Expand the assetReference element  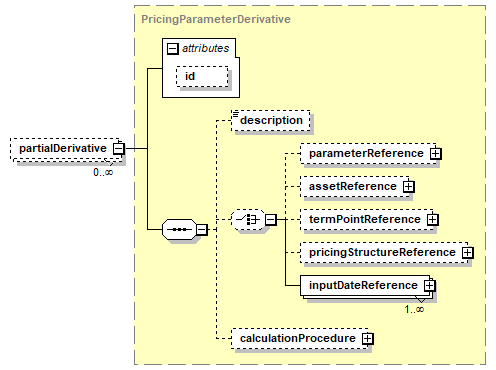coord(408,187)
